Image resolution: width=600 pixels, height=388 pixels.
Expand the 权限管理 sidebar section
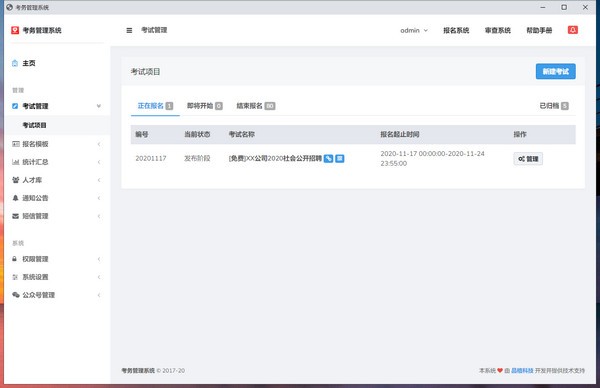57,259
